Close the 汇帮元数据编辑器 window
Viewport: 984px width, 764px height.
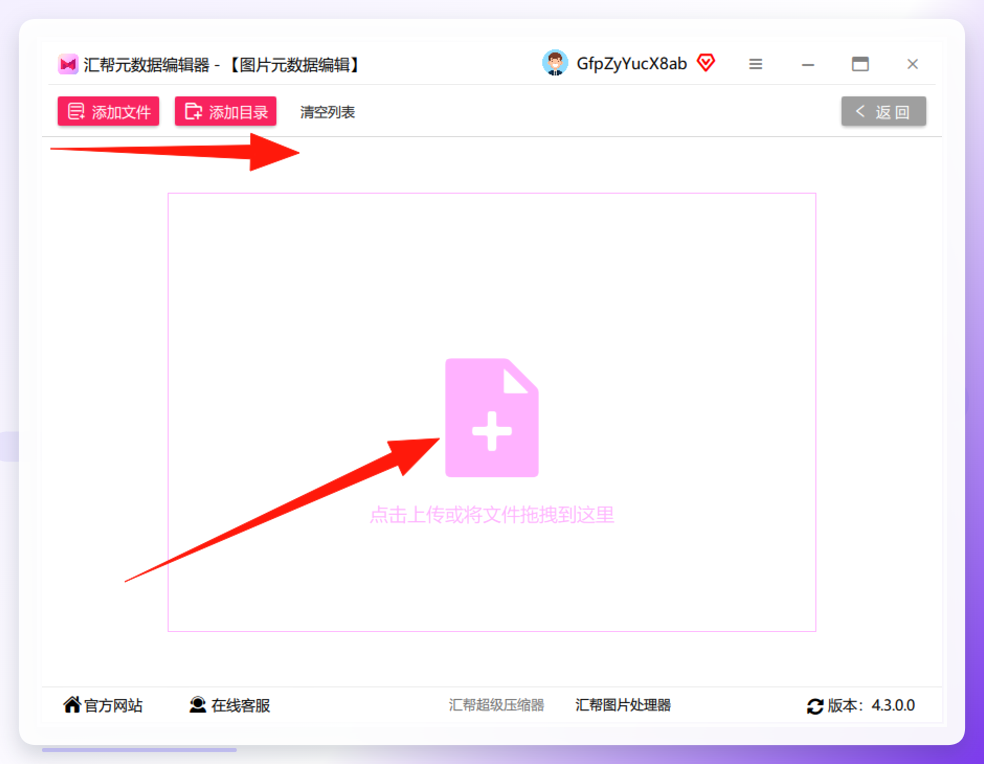coord(912,64)
